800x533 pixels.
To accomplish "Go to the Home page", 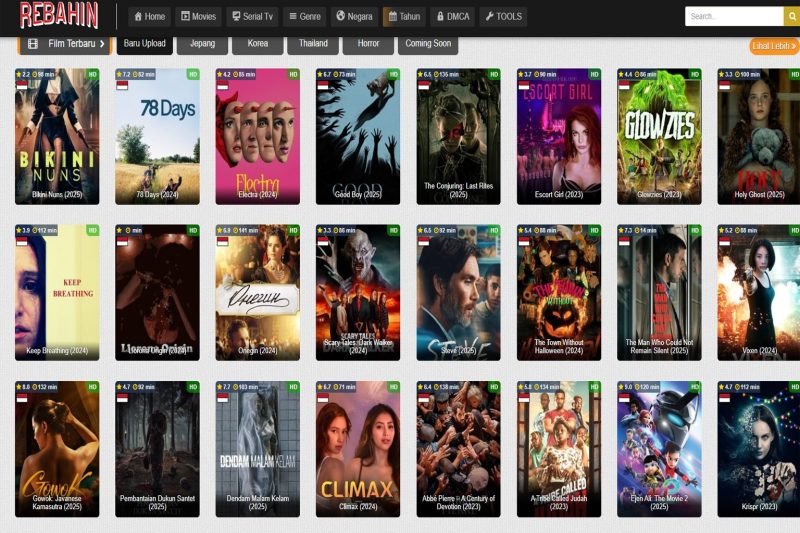I will [x=148, y=17].
